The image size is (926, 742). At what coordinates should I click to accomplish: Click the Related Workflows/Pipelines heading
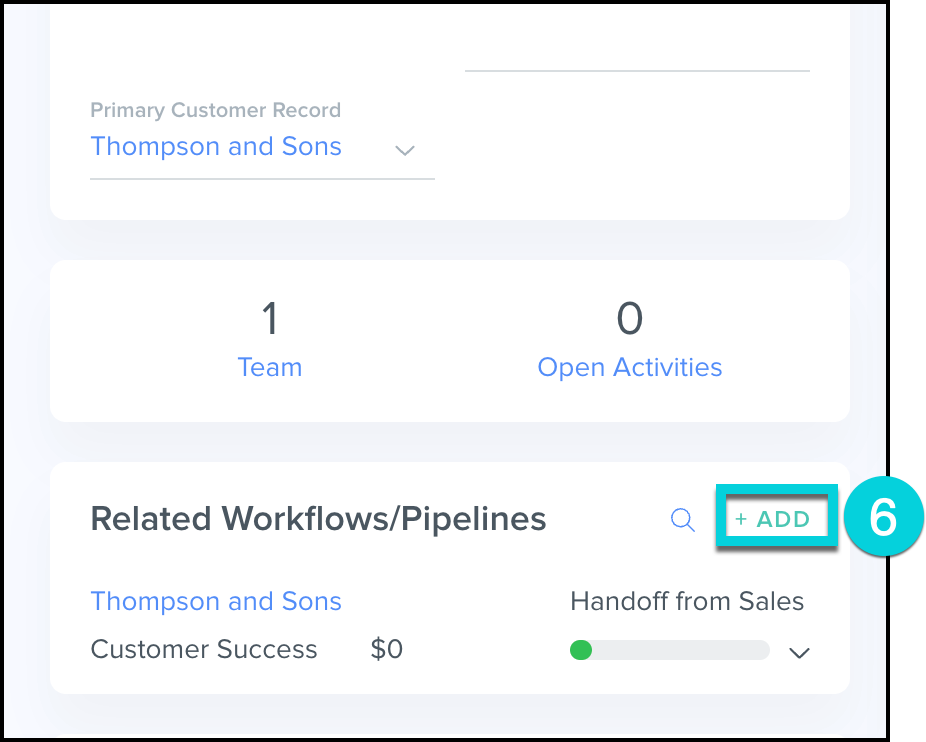click(x=318, y=519)
